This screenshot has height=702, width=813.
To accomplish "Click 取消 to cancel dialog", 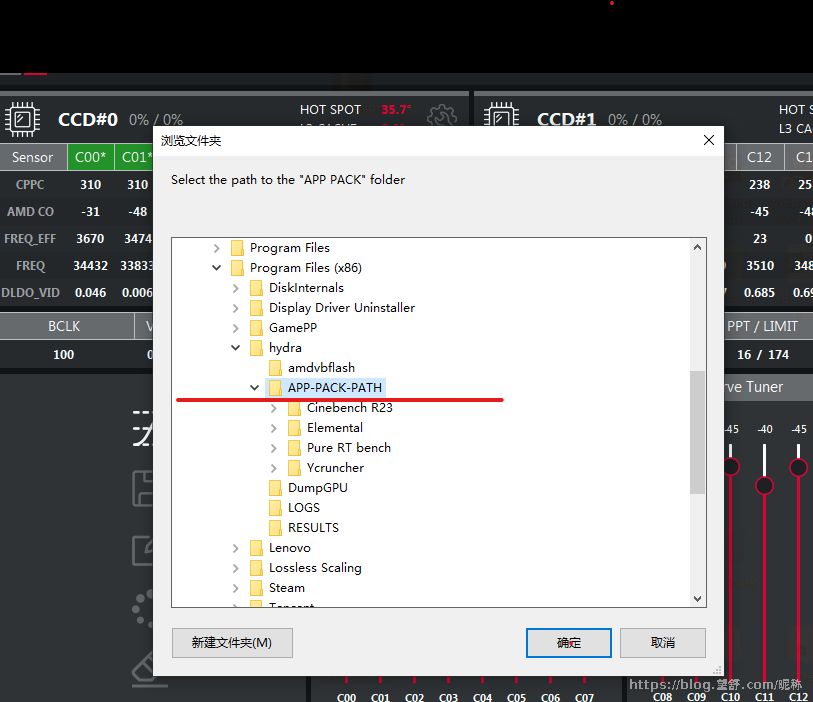I will click(x=663, y=643).
